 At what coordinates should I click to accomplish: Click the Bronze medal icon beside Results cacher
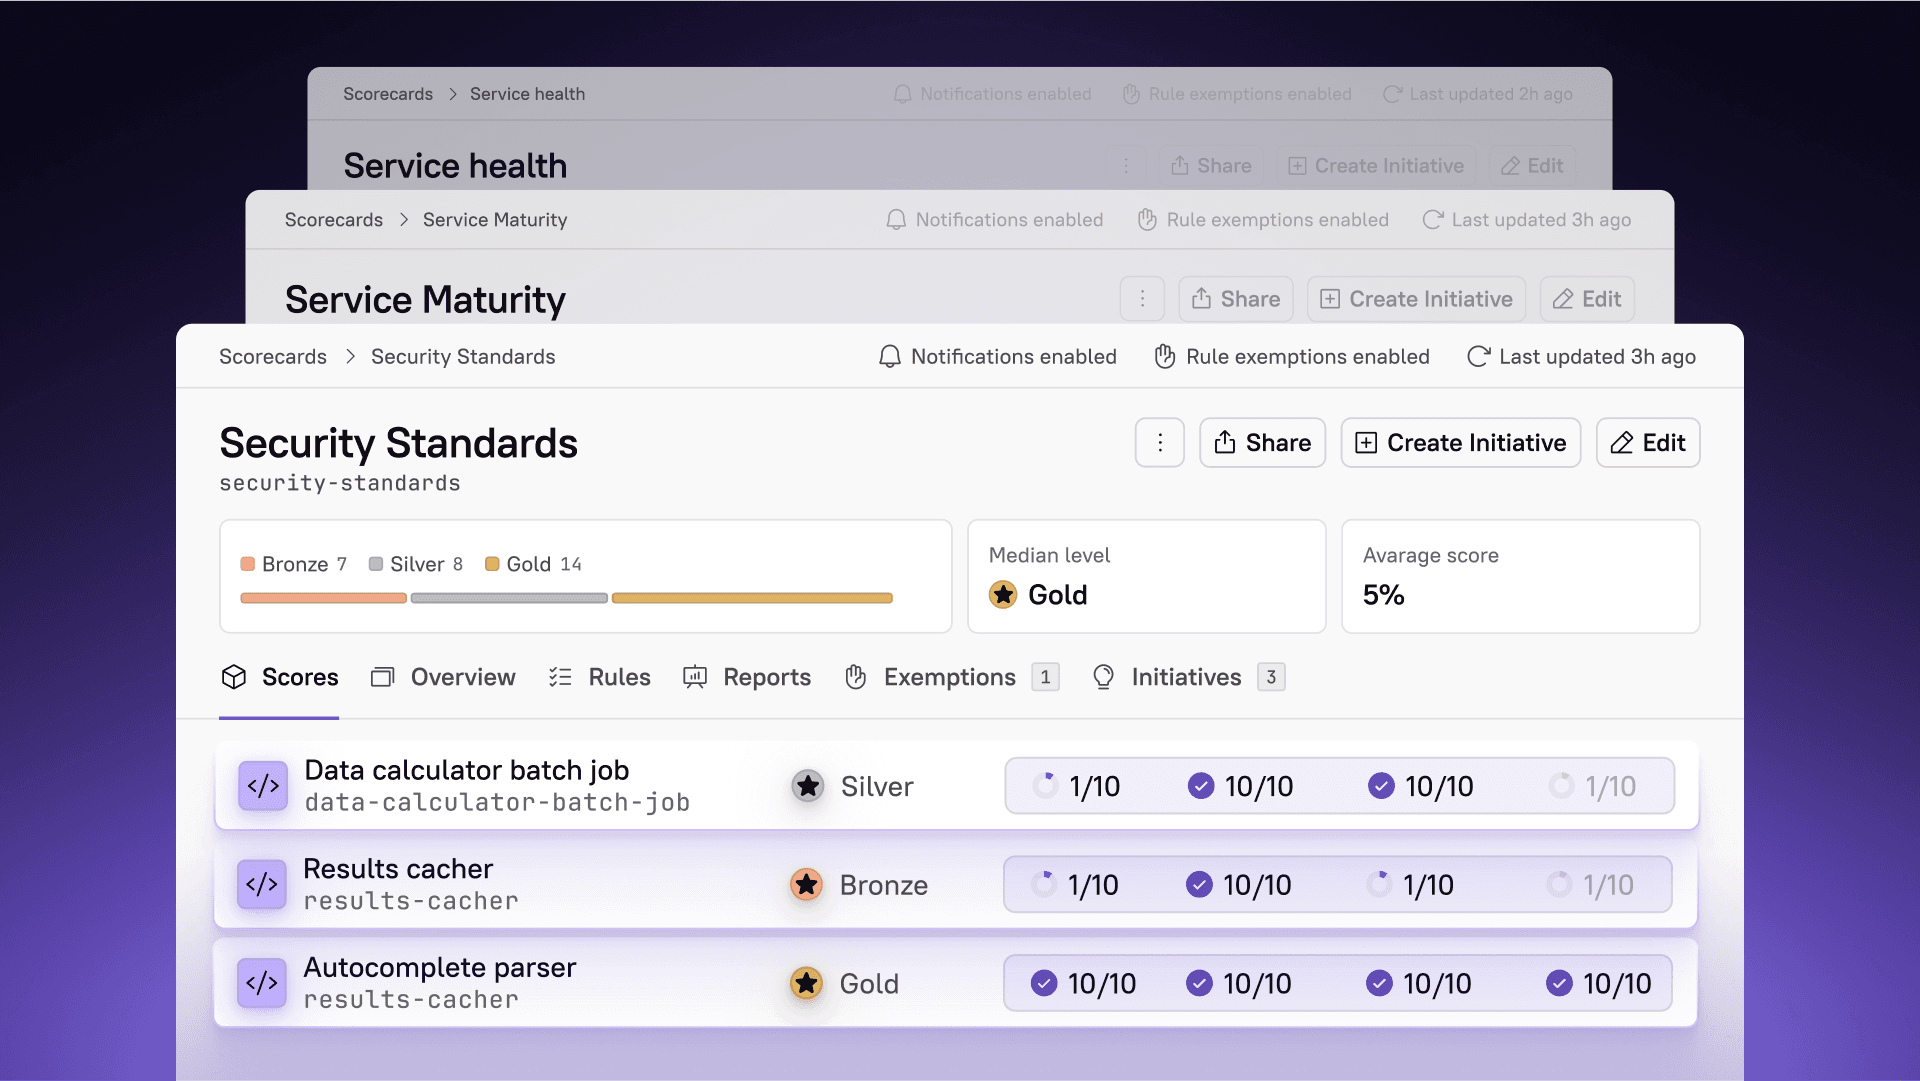coord(807,884)
